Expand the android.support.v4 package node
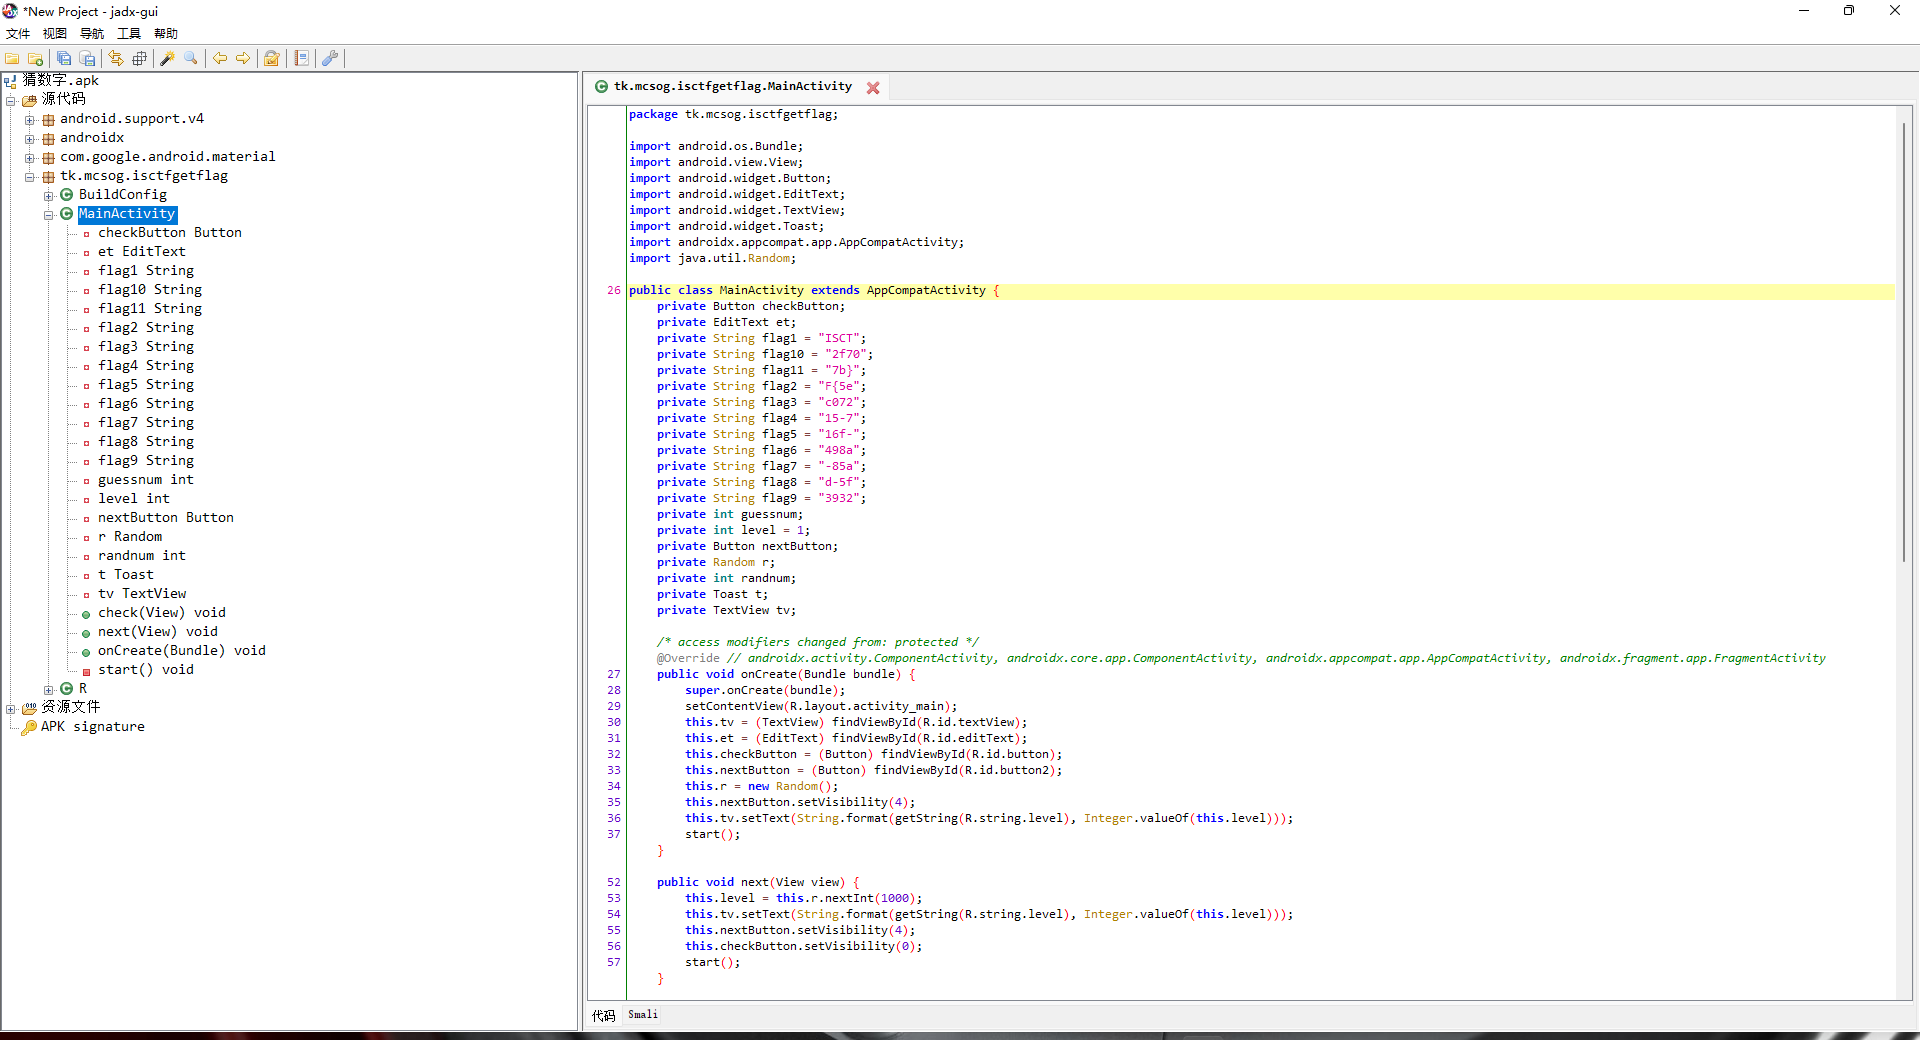1920x1040 pixels. pos(30,120)
